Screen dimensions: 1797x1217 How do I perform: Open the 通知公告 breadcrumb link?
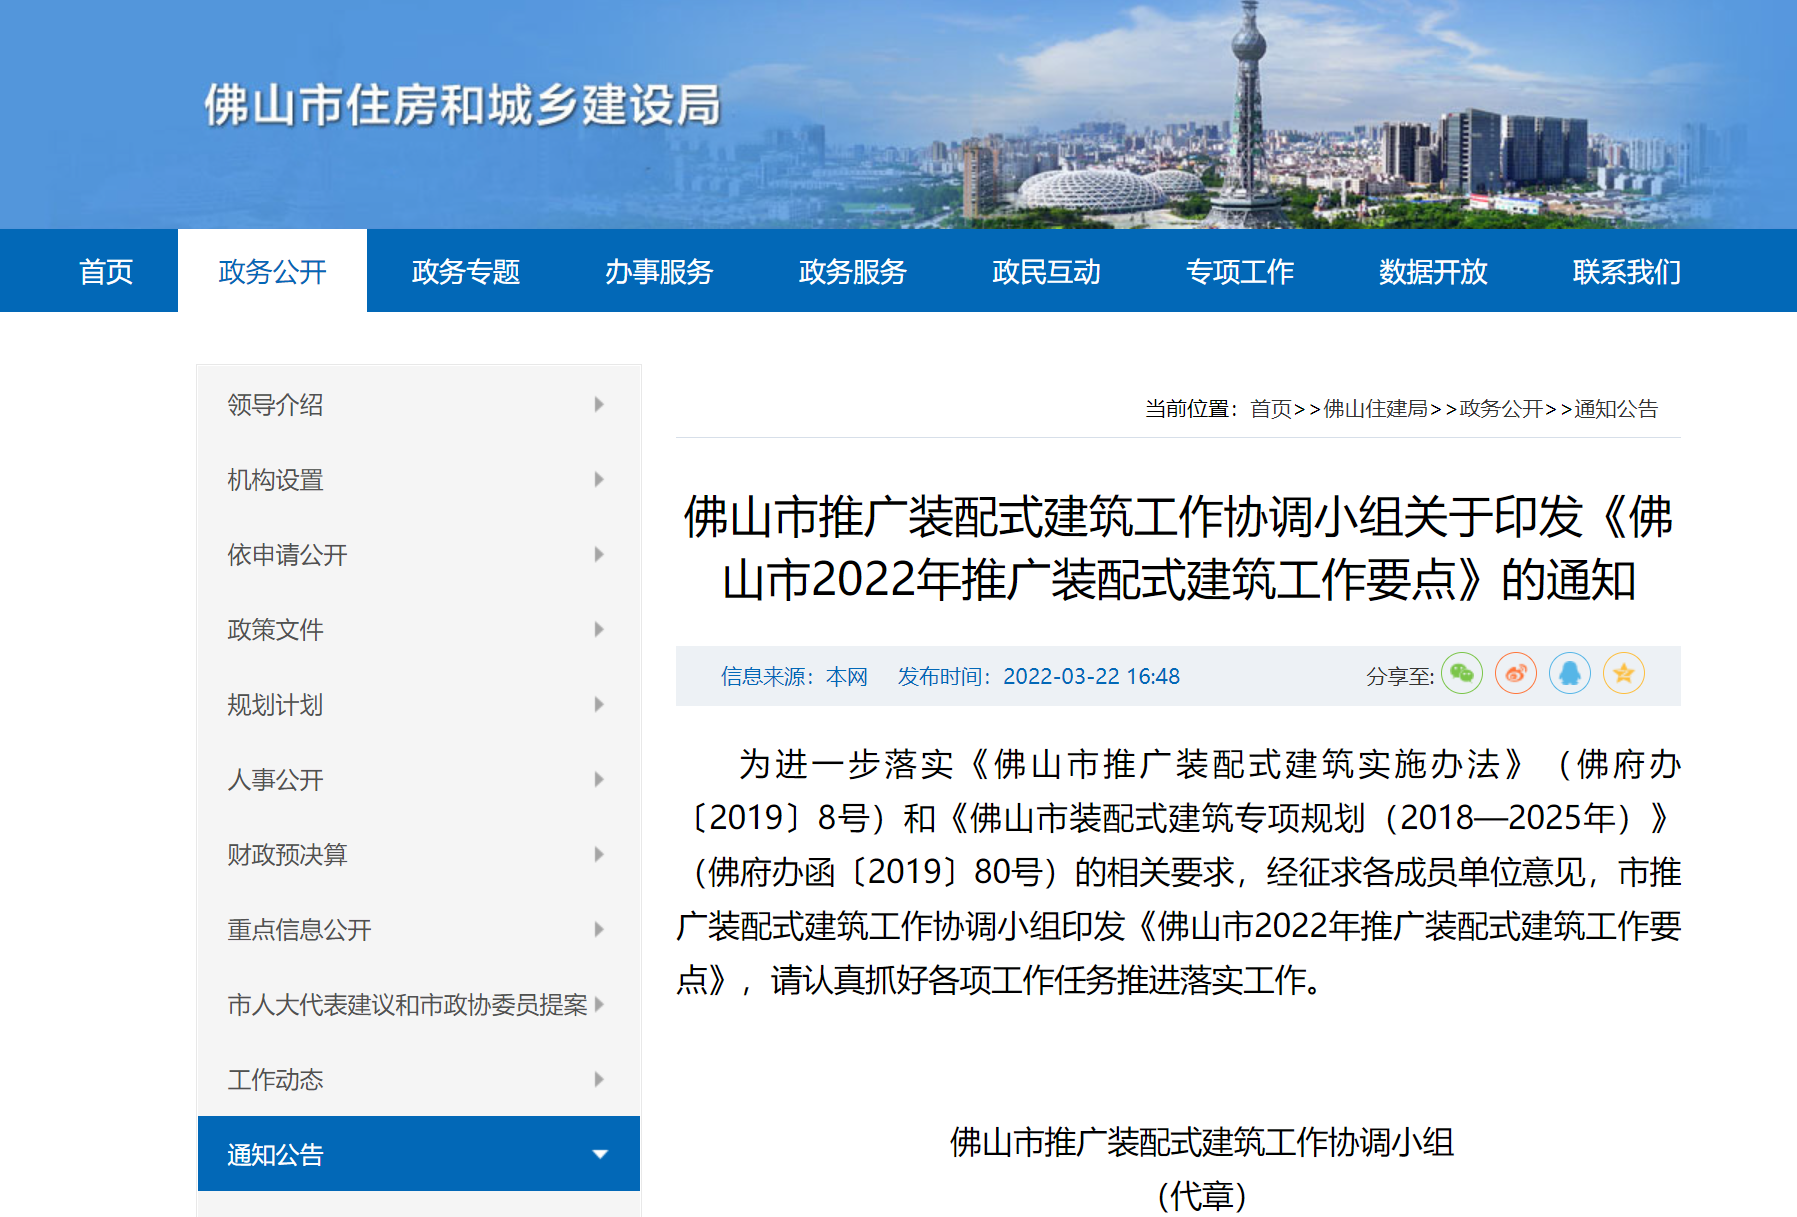(1616, 409)
